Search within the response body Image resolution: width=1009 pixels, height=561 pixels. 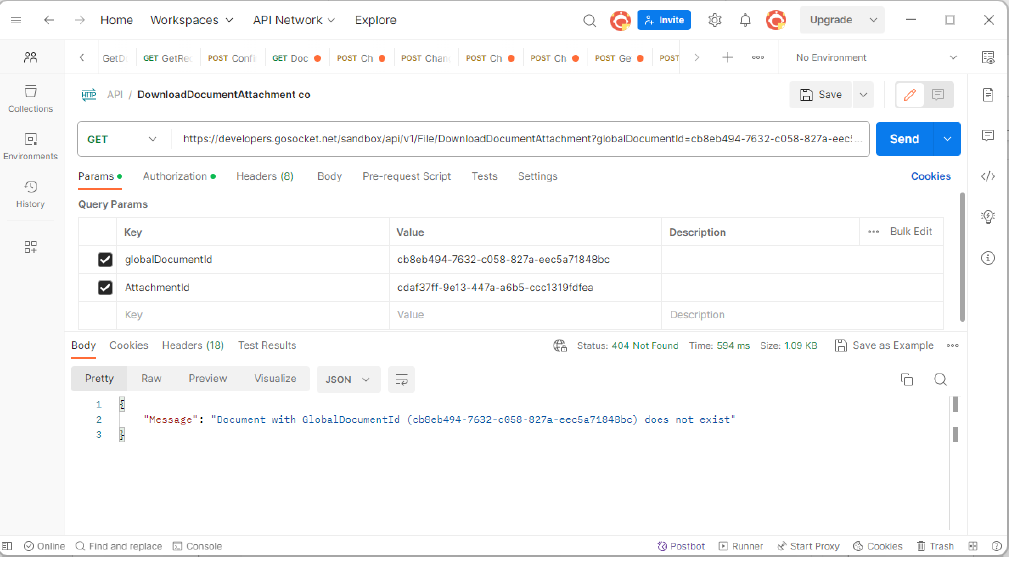pyautogui.click(x=940, y=380)
